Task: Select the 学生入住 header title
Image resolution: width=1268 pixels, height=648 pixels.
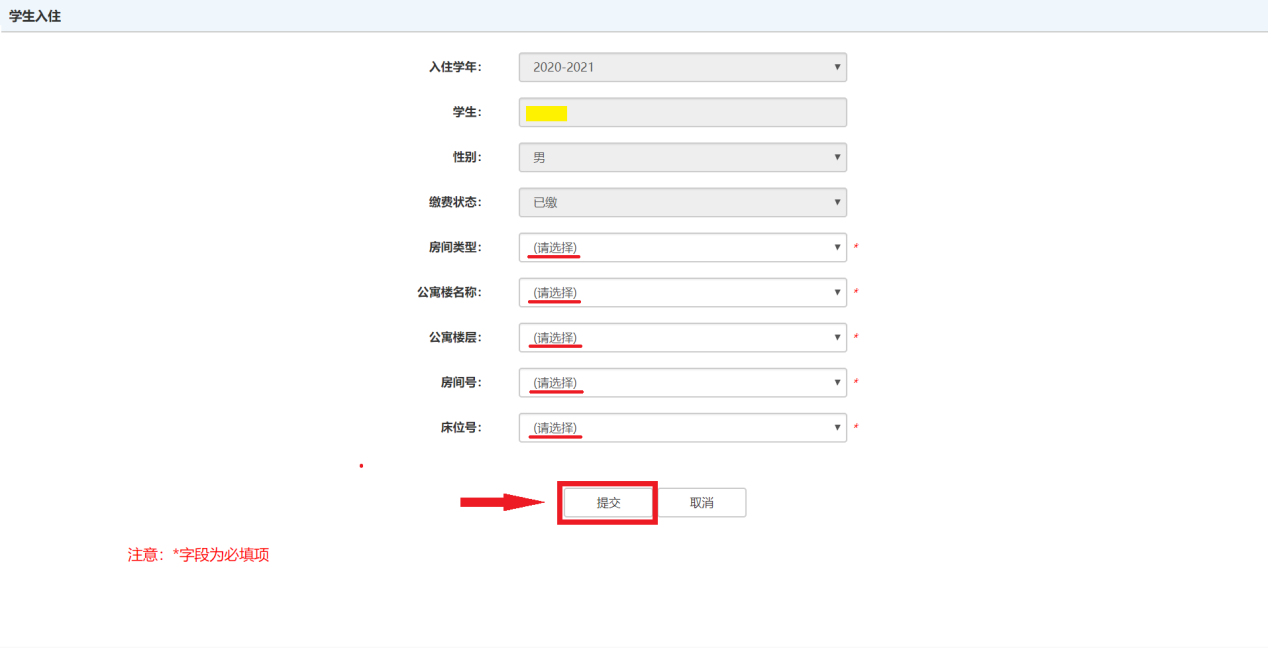Action: 35,16
